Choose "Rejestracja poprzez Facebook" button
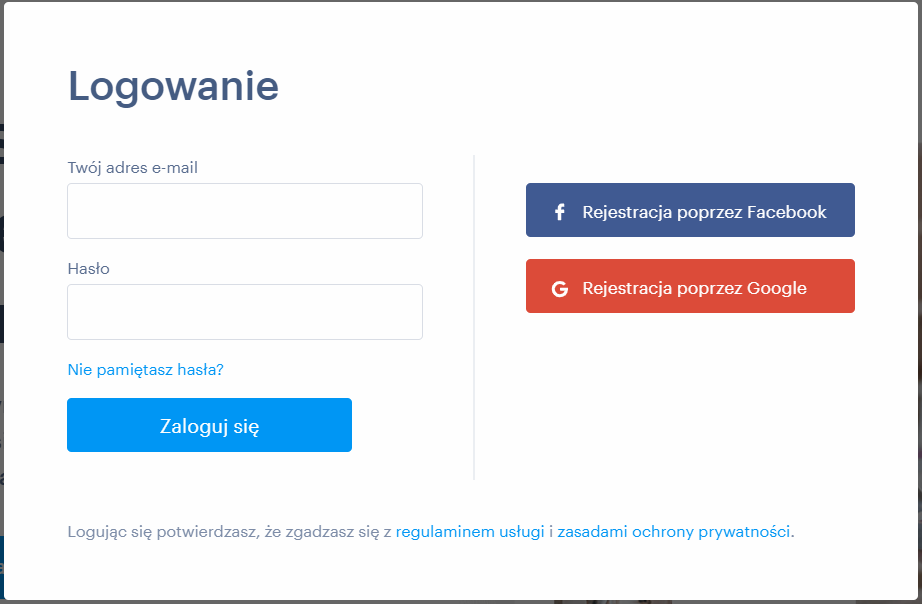The height and width of the screenshot is (604, 922). pos(690,210)
